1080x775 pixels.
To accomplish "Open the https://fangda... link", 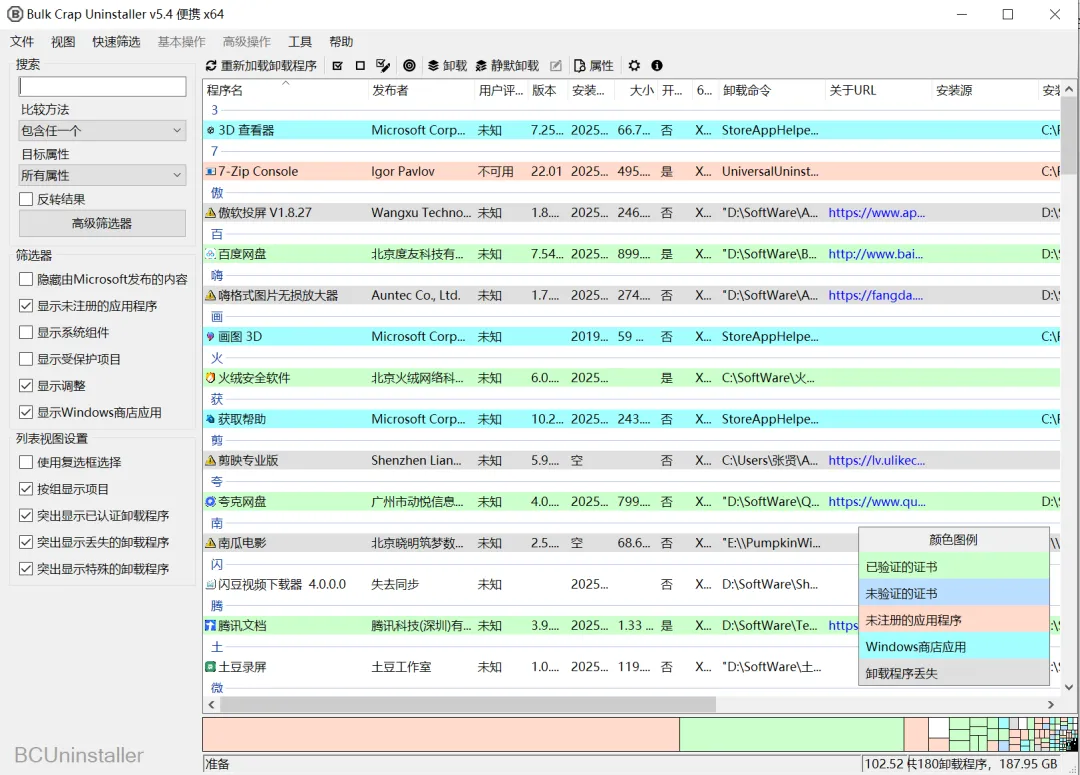I will click(x=875, y=296).
